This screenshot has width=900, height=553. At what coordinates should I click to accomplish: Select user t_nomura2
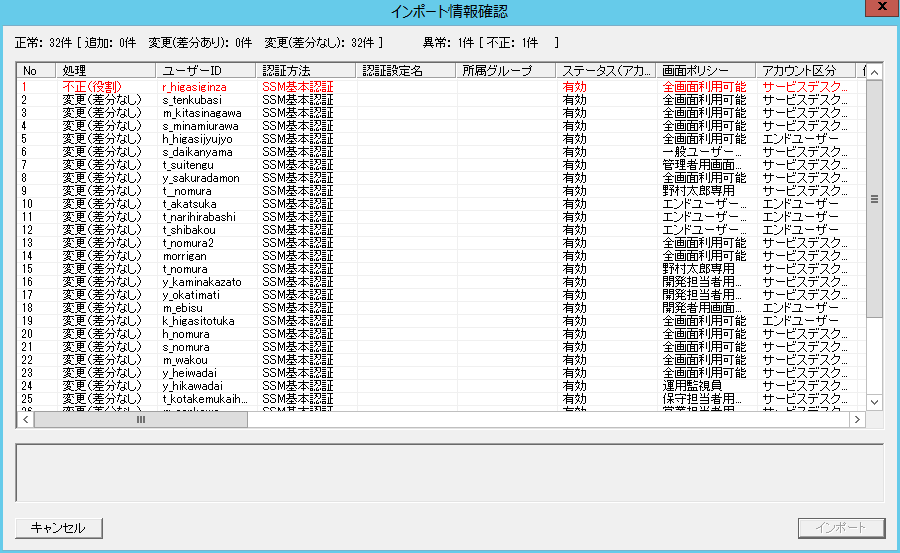click(x=188, y=243)
